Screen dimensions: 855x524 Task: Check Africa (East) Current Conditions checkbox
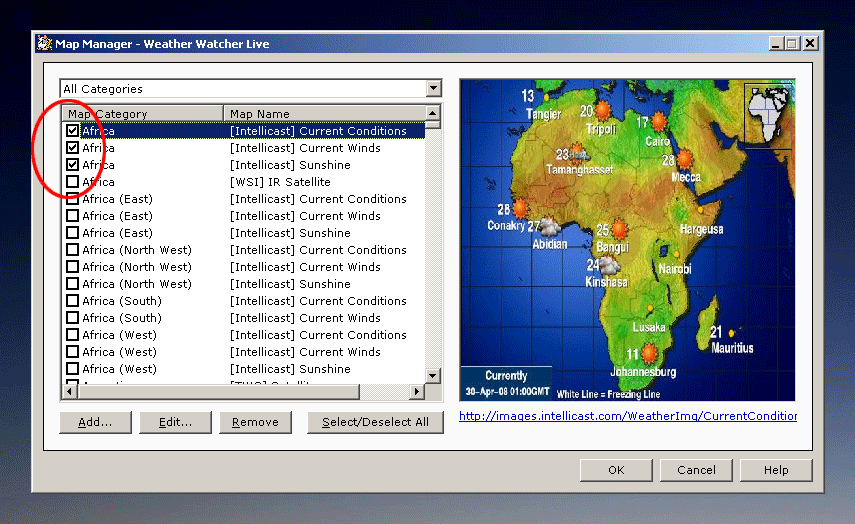click(x=73, y=199)
